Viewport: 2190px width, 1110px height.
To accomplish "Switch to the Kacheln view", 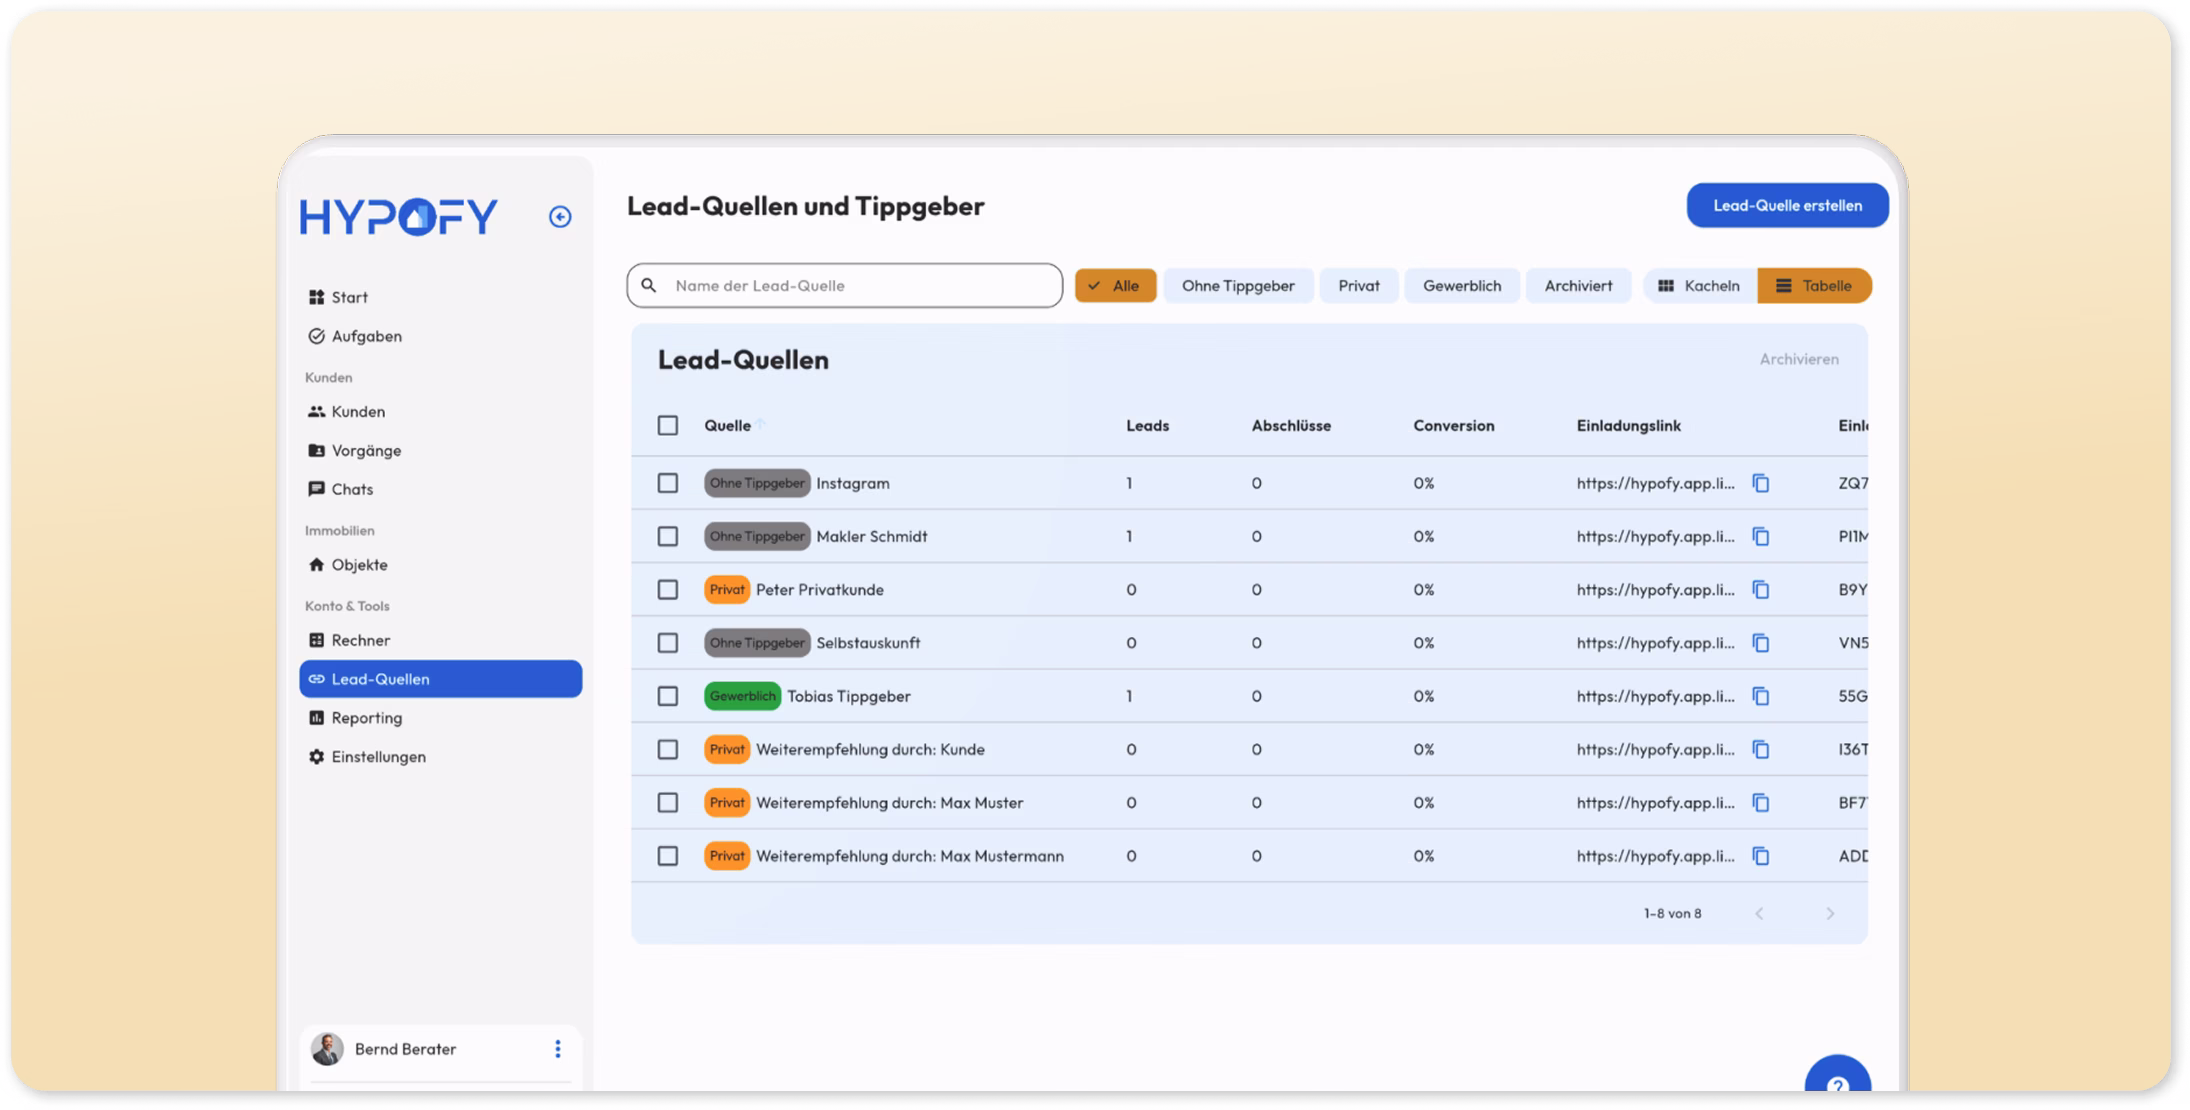I will pos(1699,286).
